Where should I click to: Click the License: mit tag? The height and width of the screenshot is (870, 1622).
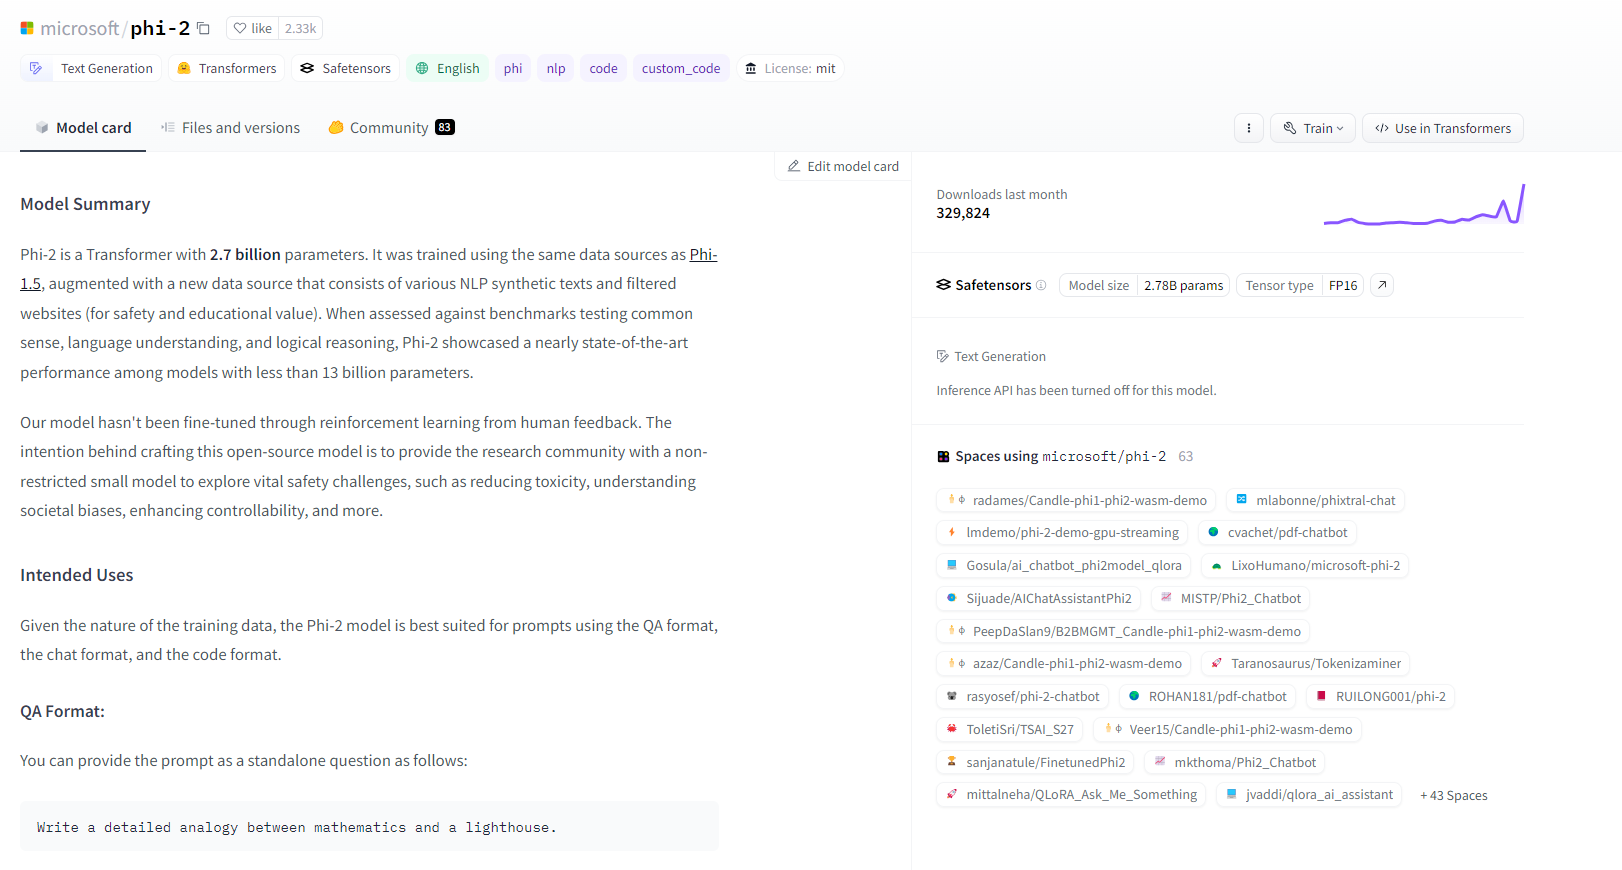790,68
